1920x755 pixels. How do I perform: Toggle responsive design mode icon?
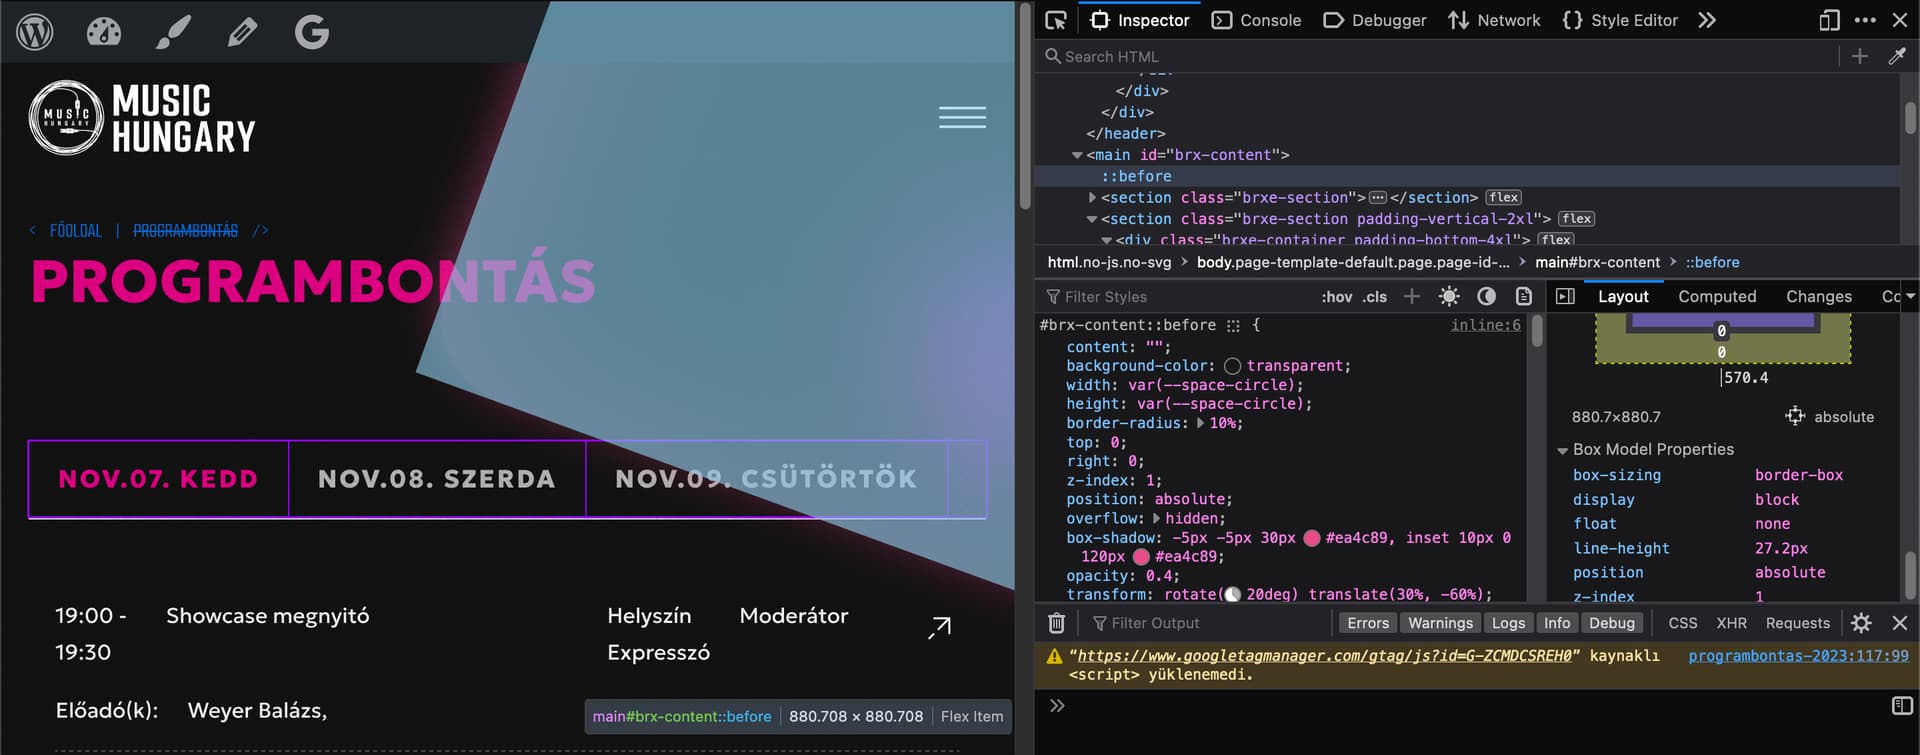pyautogui.click(x=1829, y=20)
